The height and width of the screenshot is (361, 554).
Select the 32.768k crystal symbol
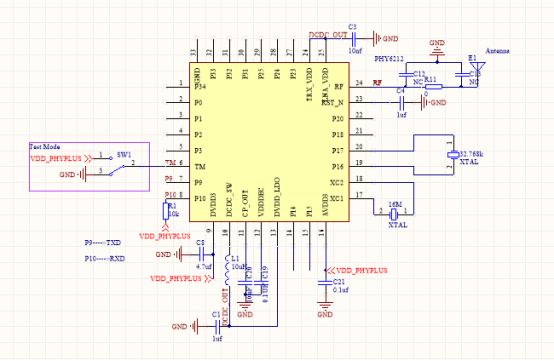coord(453,155)
